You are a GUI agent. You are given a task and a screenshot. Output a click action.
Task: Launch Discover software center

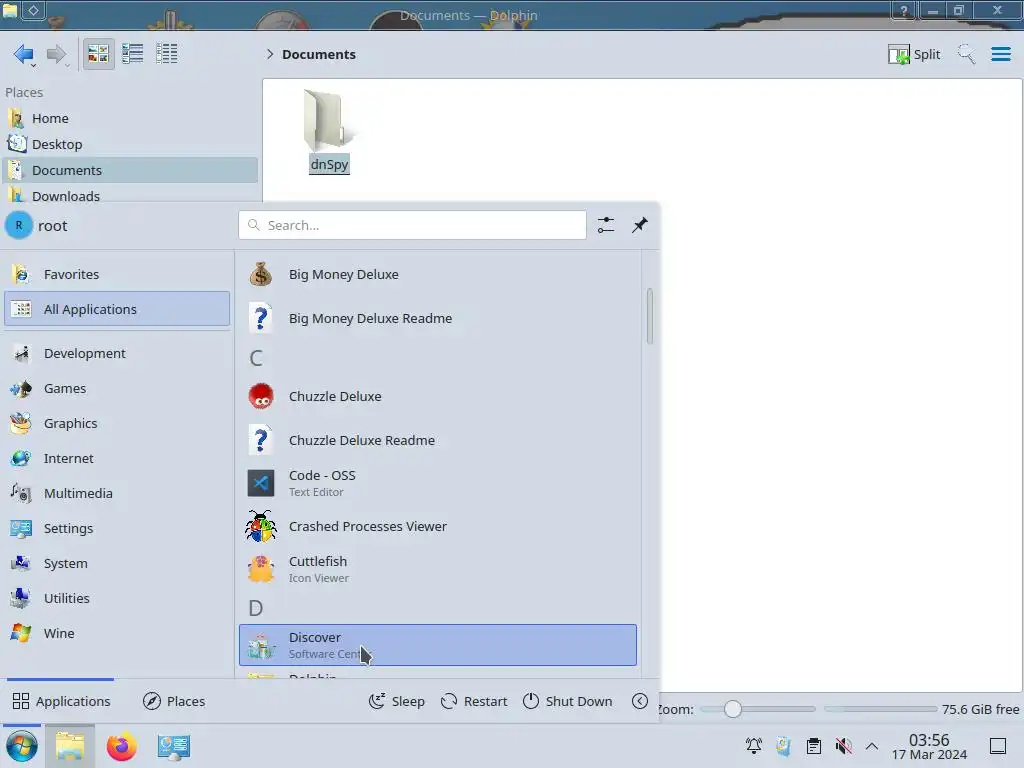point(438,645)
